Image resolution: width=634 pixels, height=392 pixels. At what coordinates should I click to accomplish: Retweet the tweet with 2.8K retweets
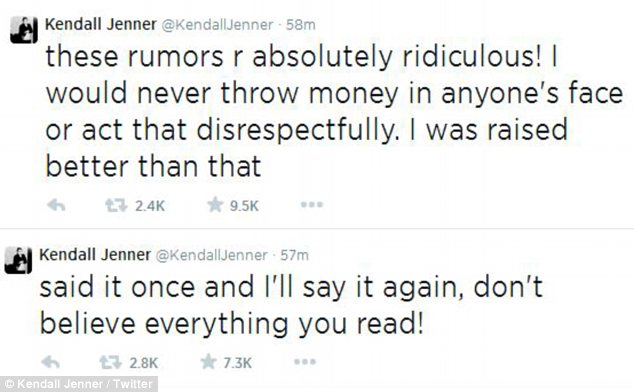click(x=110, y=362)
